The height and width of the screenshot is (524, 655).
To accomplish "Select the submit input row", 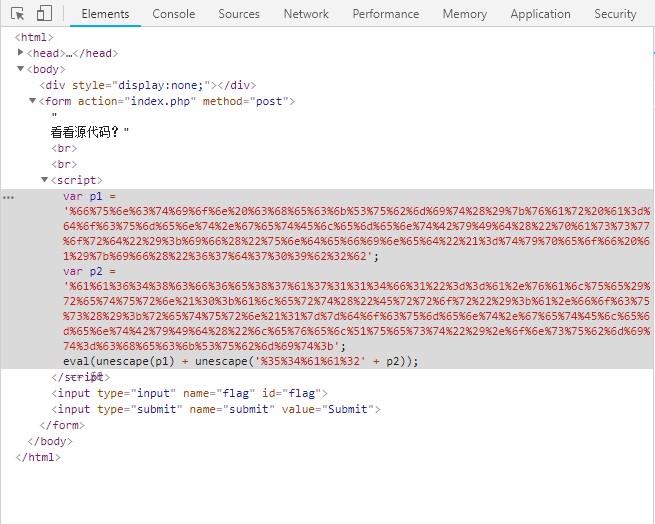I will pos(216,409).
